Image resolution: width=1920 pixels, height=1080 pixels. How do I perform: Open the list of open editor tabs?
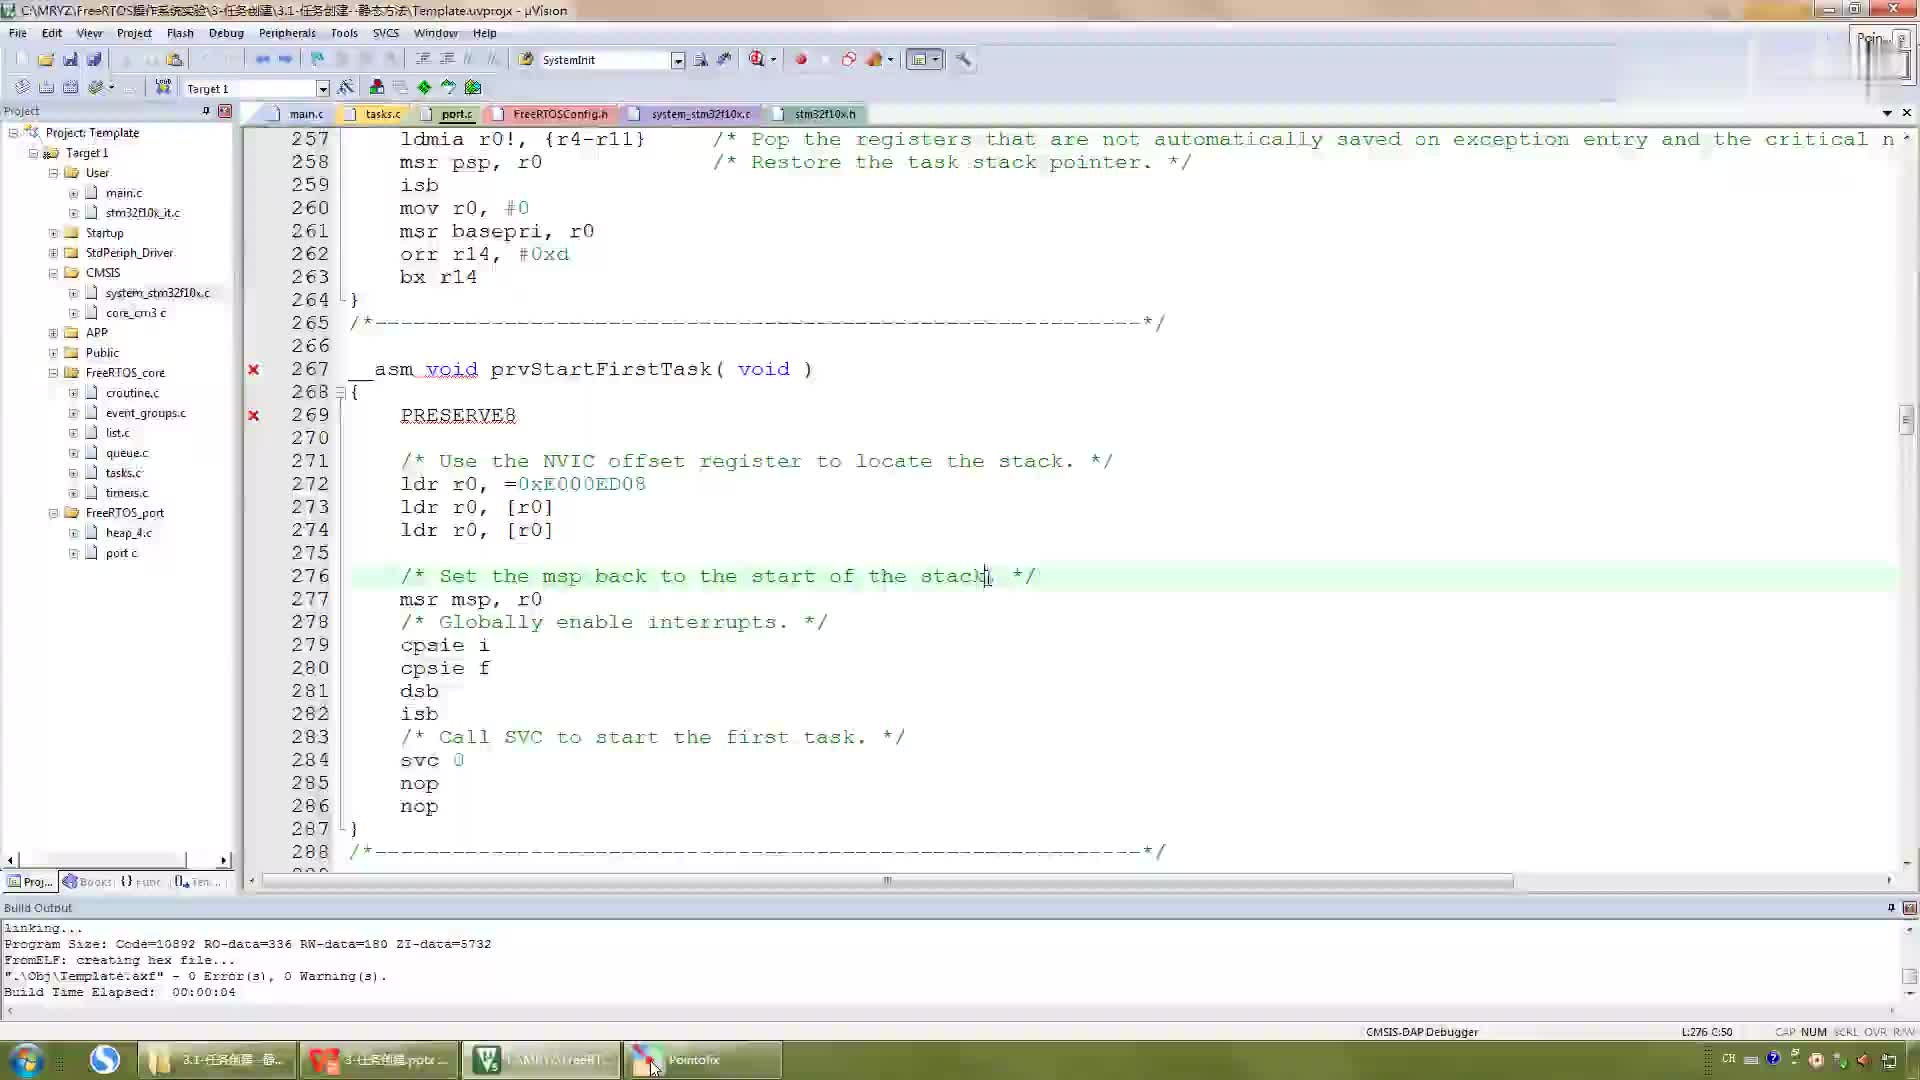pyautogui.click(x=1887, y=113)
